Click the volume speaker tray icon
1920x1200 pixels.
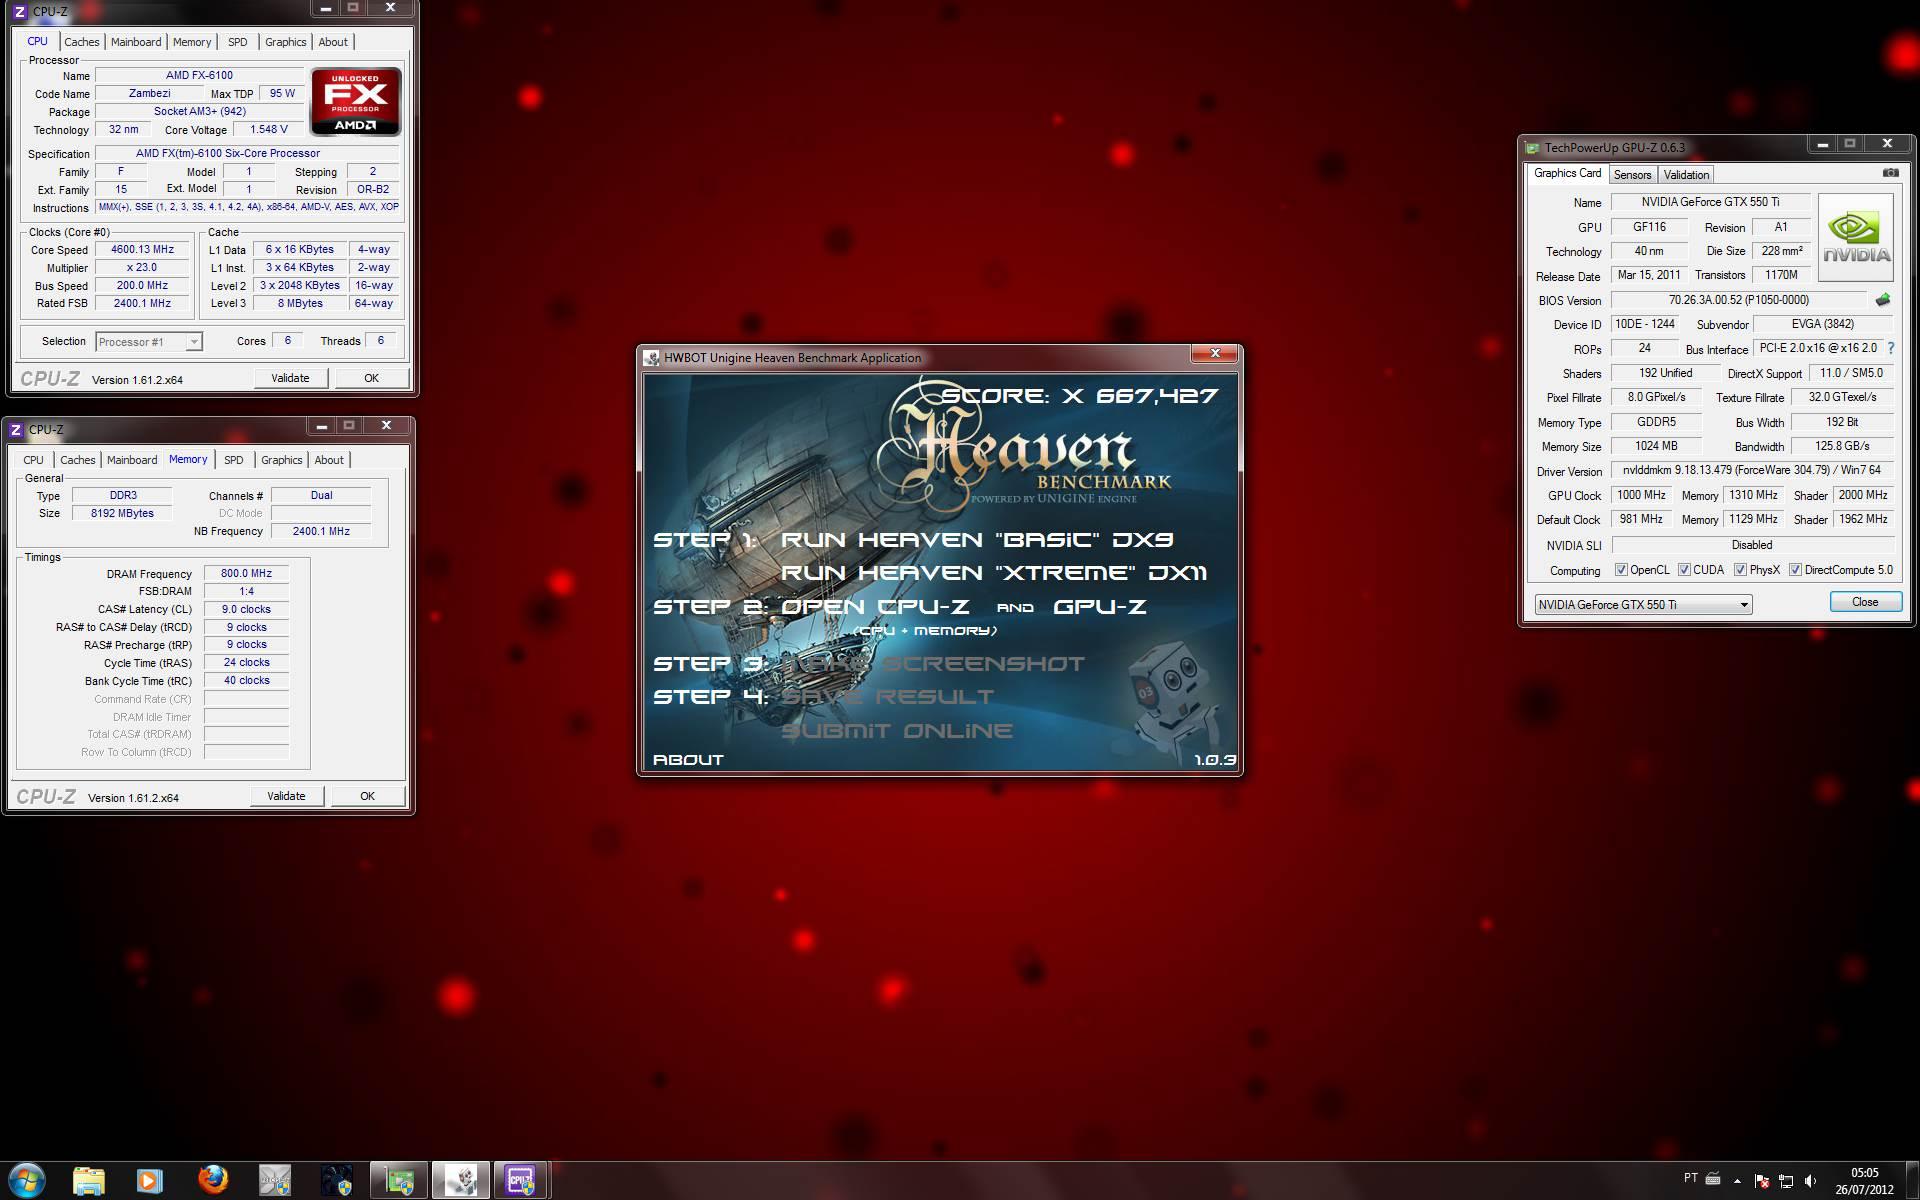[1810, 1181]
